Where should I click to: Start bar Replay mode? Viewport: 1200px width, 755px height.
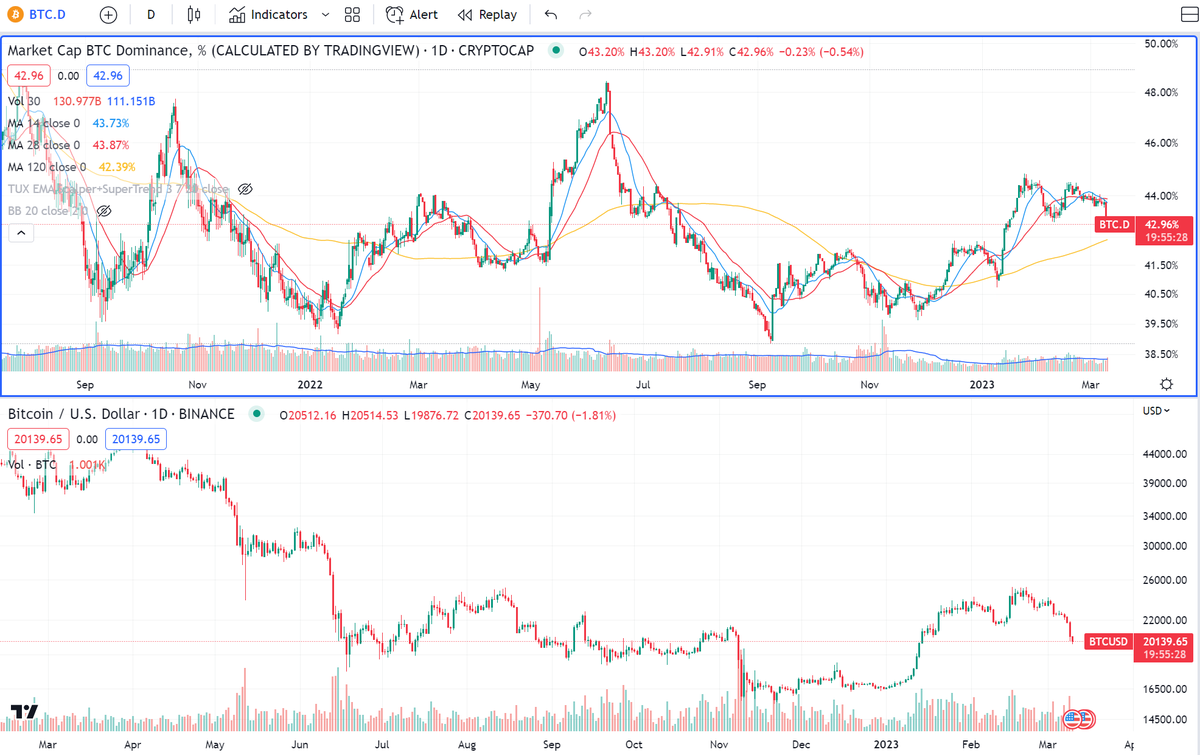488,15
